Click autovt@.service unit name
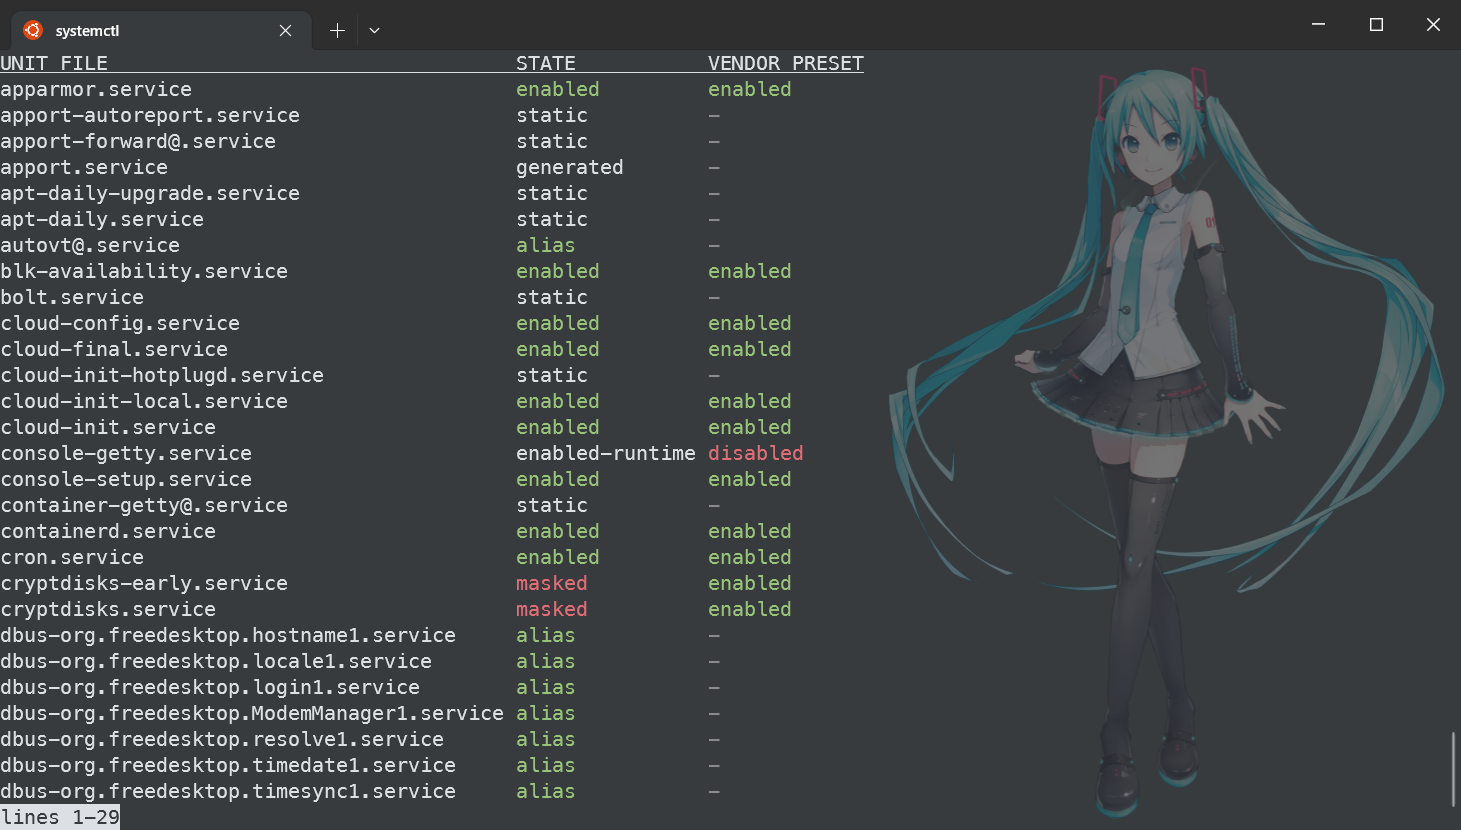The width and height of the screenshot is (1461, 830). pyautogui.click(x=90, y=245)
